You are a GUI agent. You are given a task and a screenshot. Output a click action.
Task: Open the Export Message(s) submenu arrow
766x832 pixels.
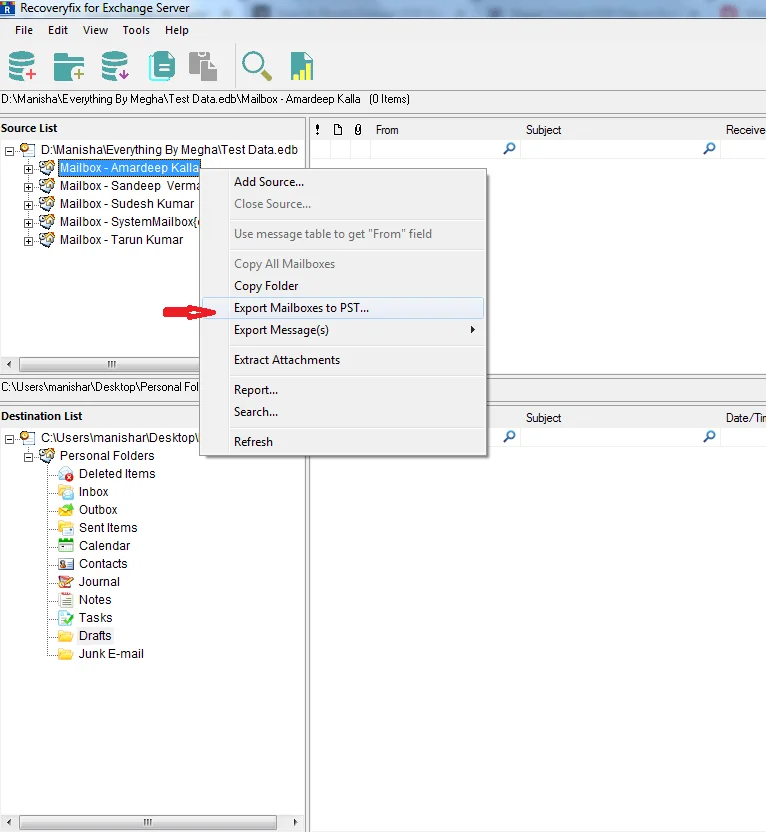(x=472, y=330)
